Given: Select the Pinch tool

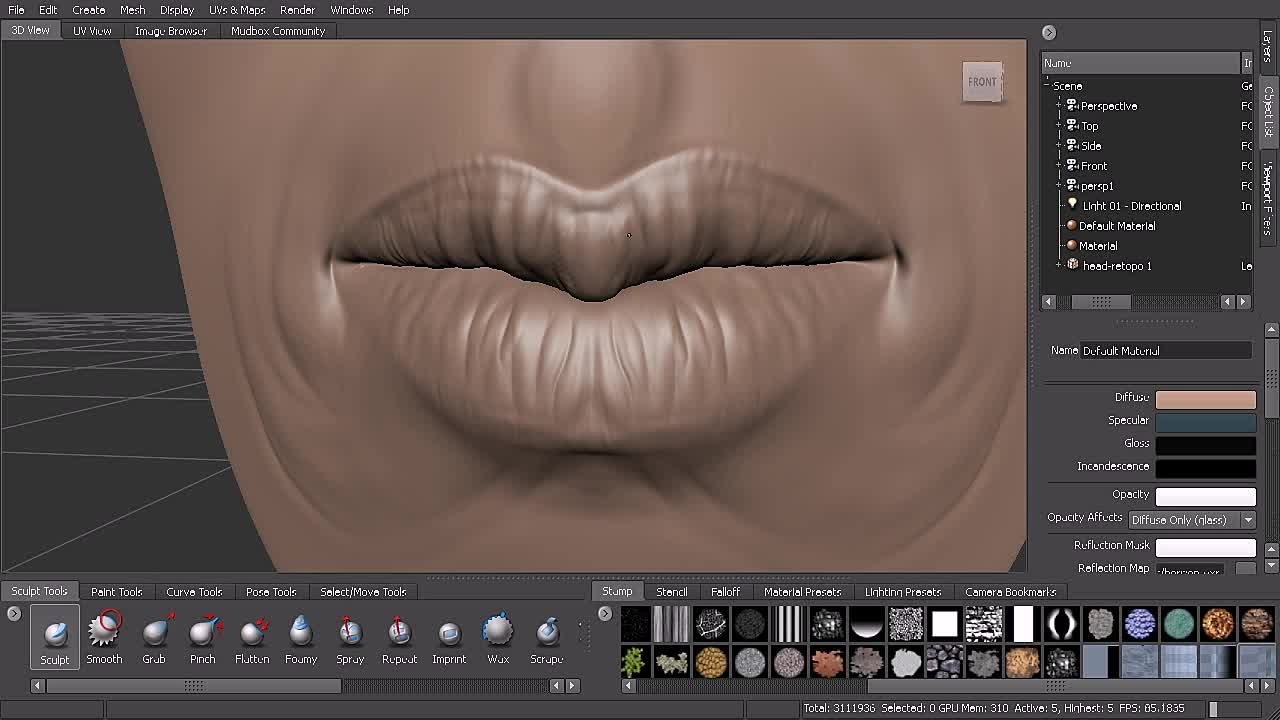Looking at the screenshot, I should [x=202, y=637].
